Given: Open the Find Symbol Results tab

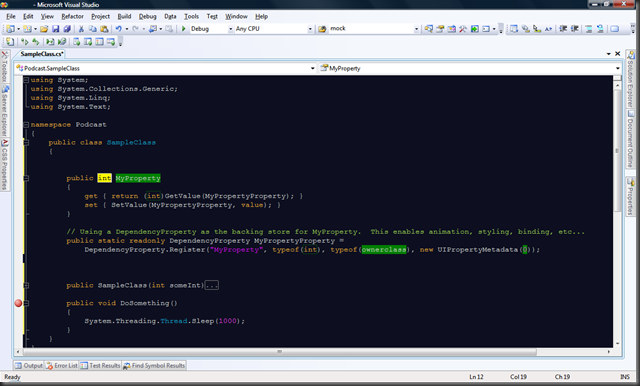Looking at the screenshot, I should (x=154, y=366).
